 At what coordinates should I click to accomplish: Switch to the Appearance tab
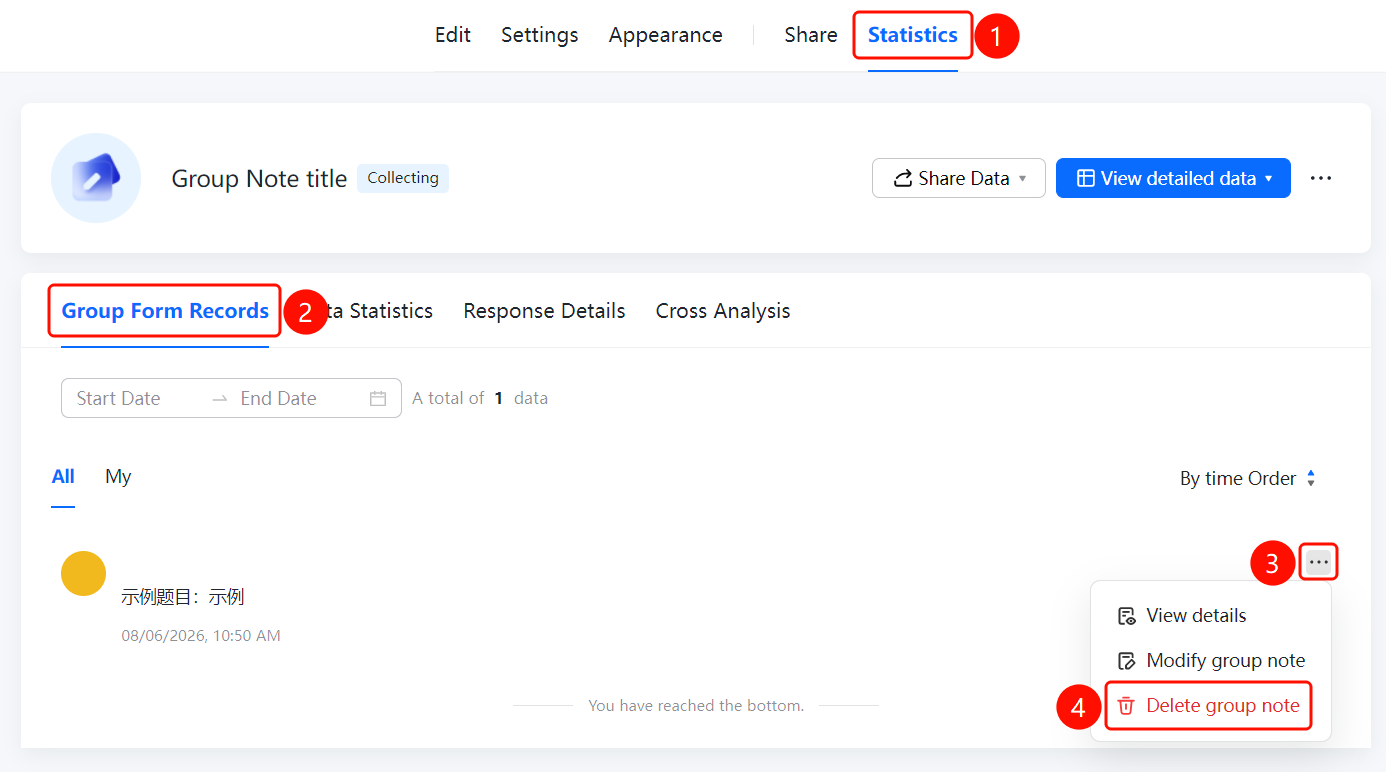[x=665, y=35]
